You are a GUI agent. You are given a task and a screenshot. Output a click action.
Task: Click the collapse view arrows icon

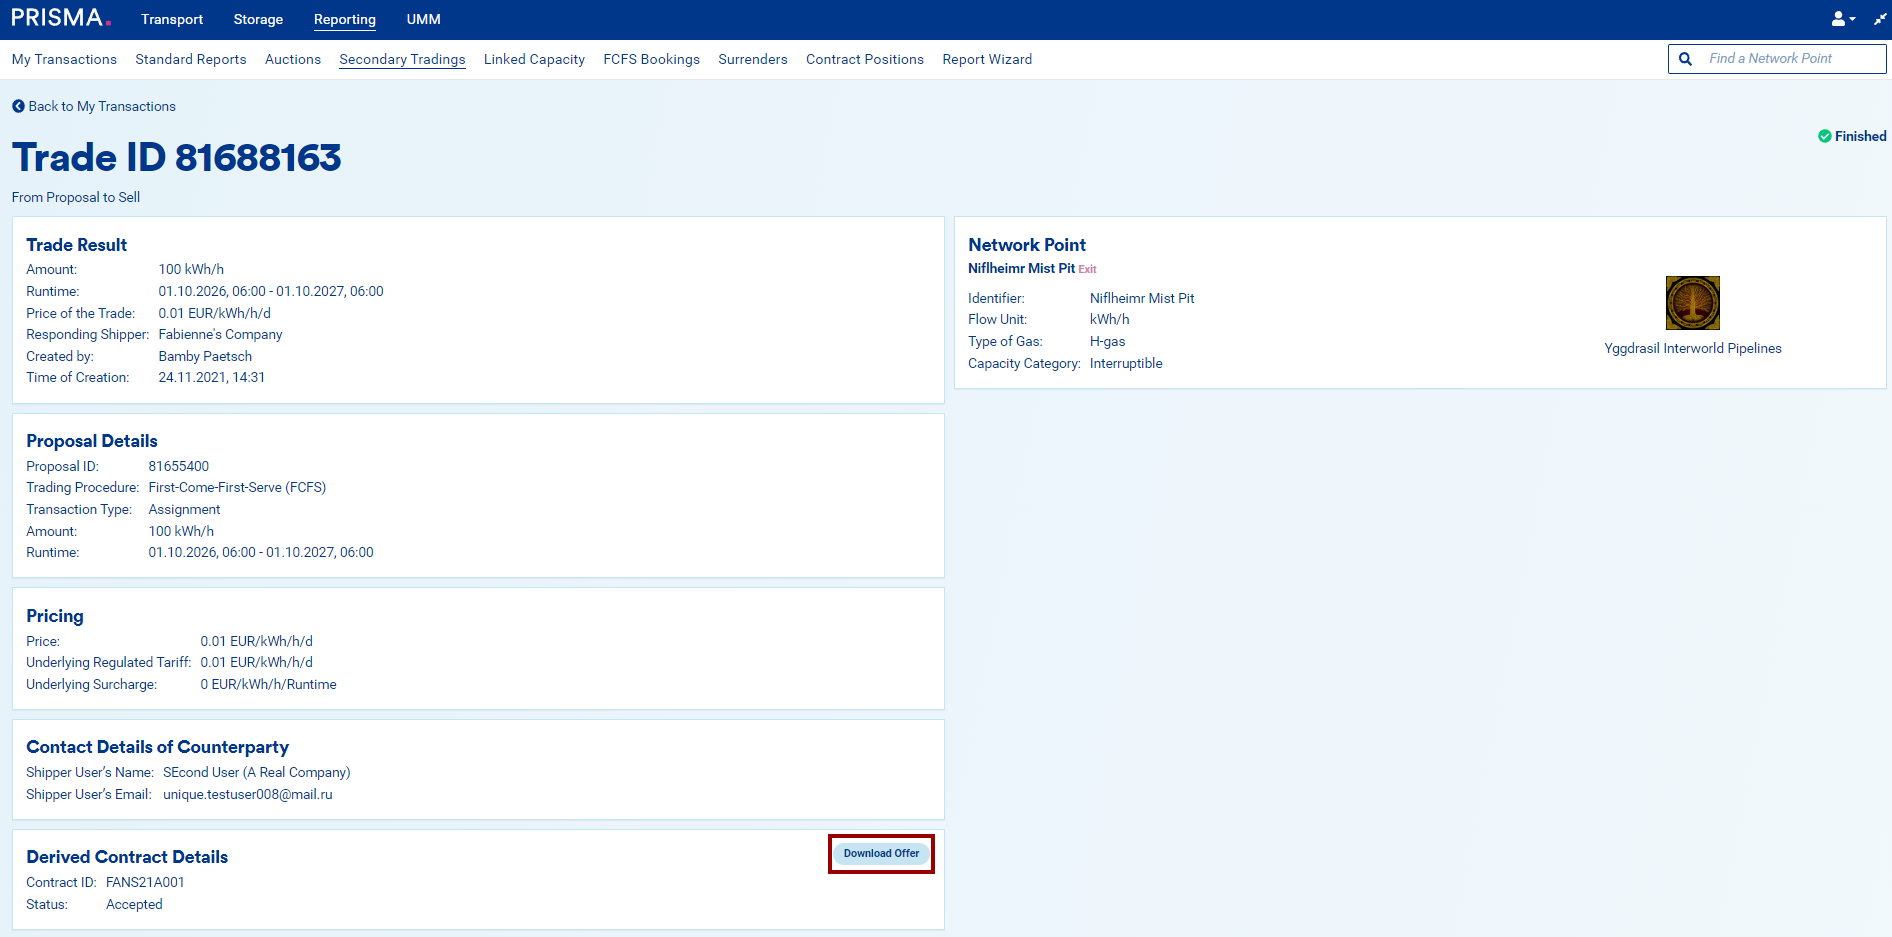tap(1879, 19)
